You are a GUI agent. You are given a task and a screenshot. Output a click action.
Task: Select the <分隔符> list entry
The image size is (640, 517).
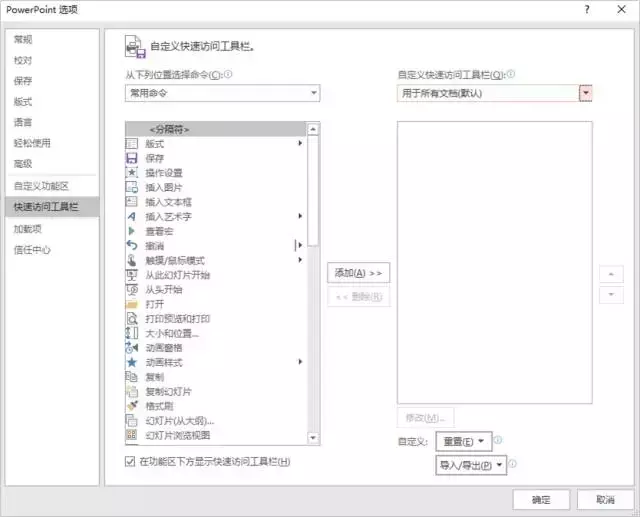(216, 129)
